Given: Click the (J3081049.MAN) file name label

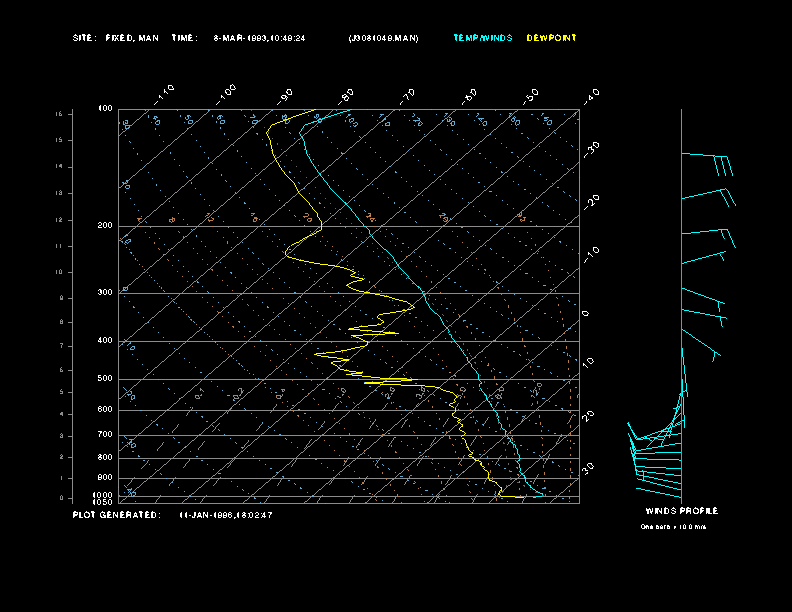Looking at the screenshot, I should [x=383, y=38].
